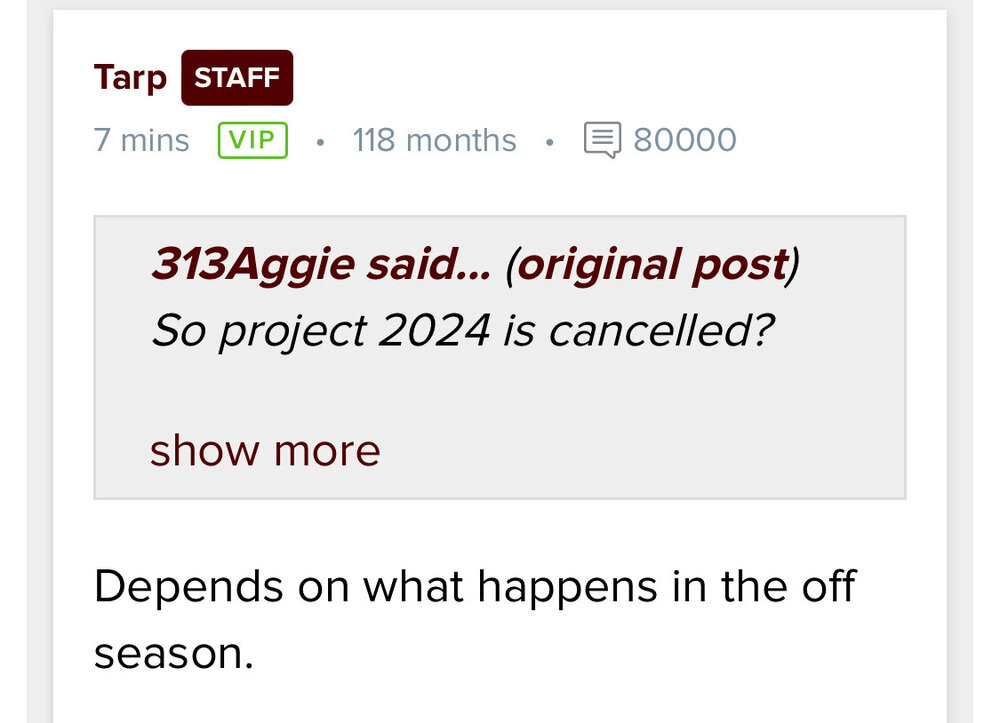Image resolution: width=1000 pixels, height=723 pixels.
Task: Click the word cancelled? in the quote
Action: 660,330
